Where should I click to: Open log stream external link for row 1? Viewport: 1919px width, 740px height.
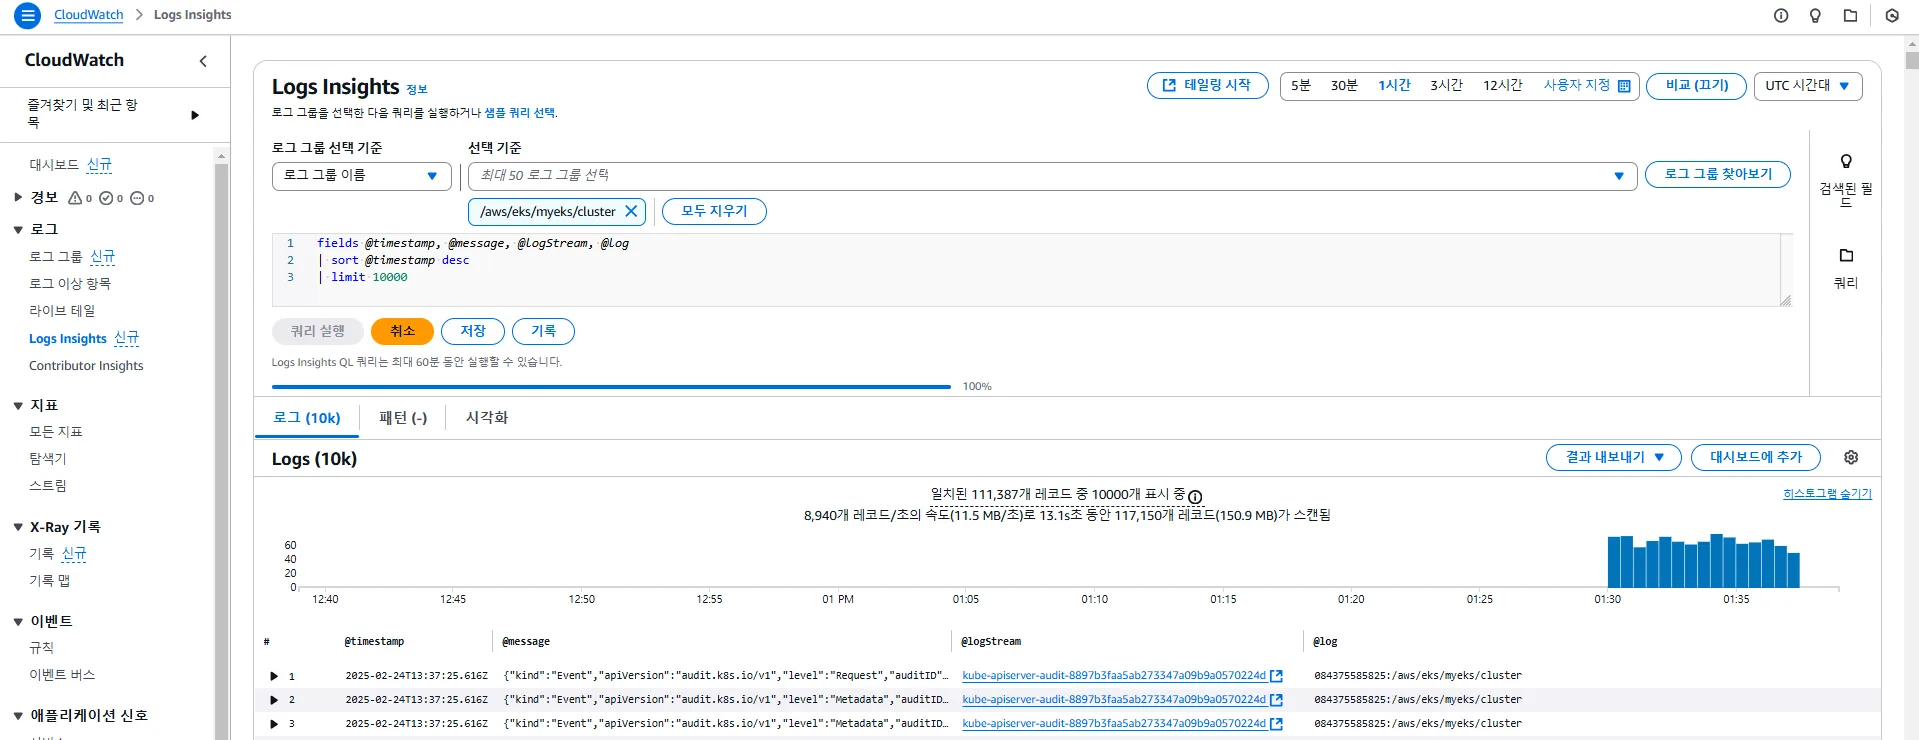(x=1276, y=676)
